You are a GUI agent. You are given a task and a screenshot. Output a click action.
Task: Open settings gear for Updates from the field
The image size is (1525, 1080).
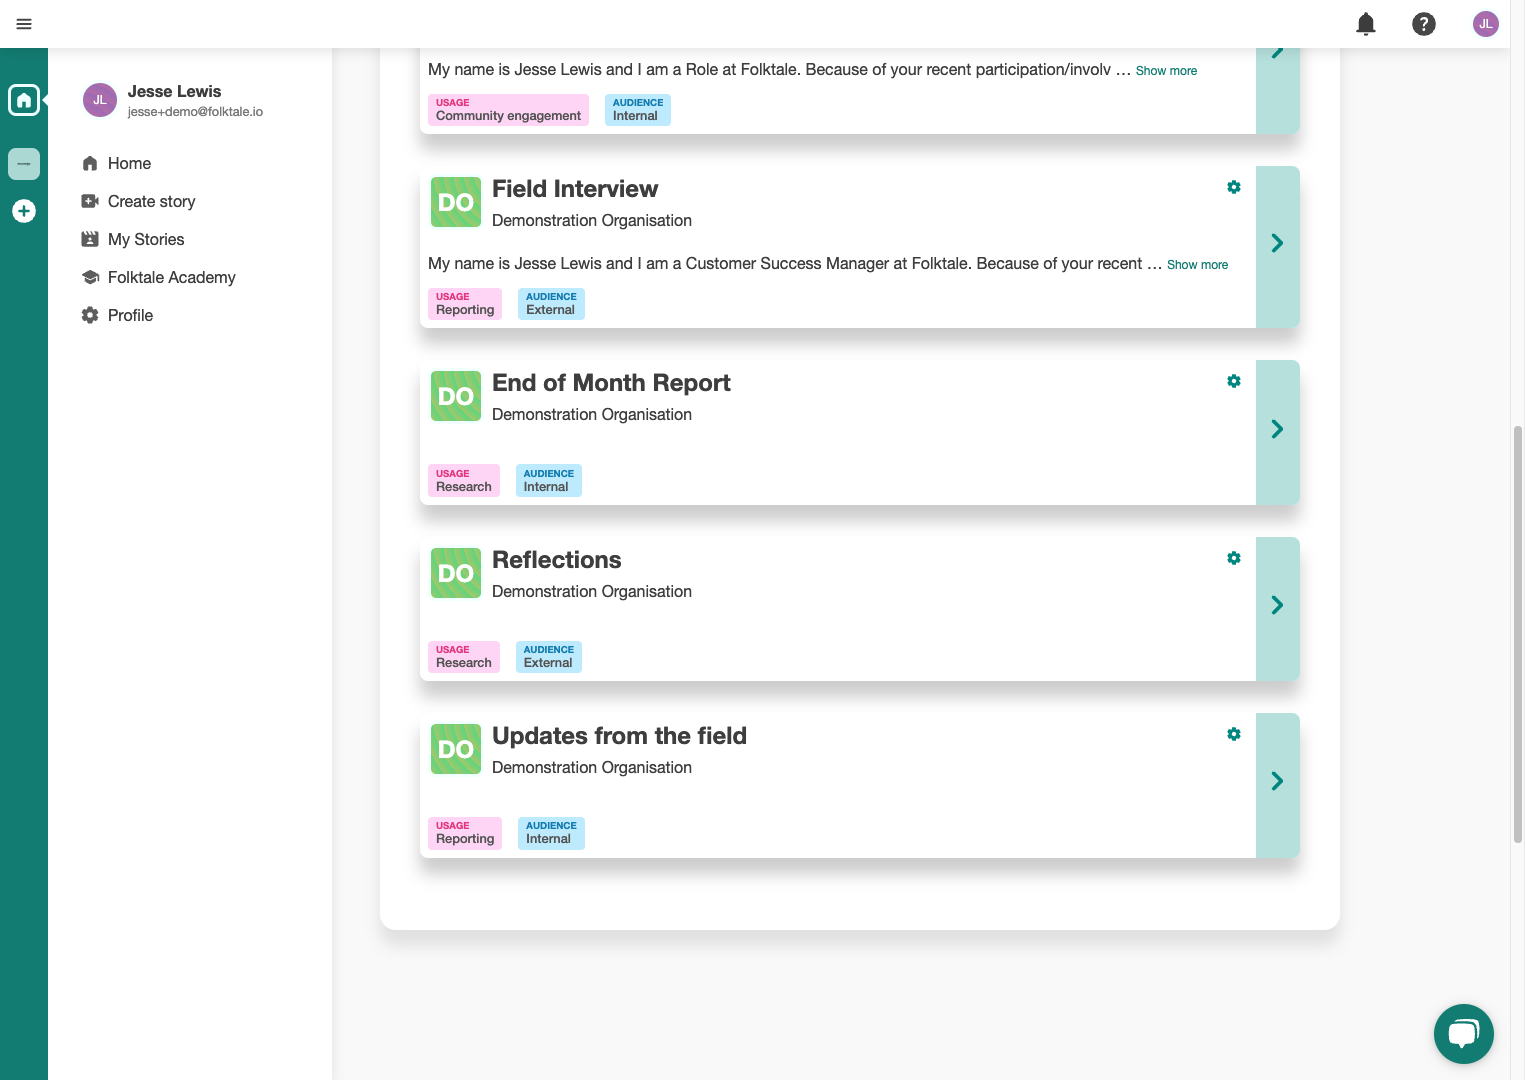[x=1234, y=734]
